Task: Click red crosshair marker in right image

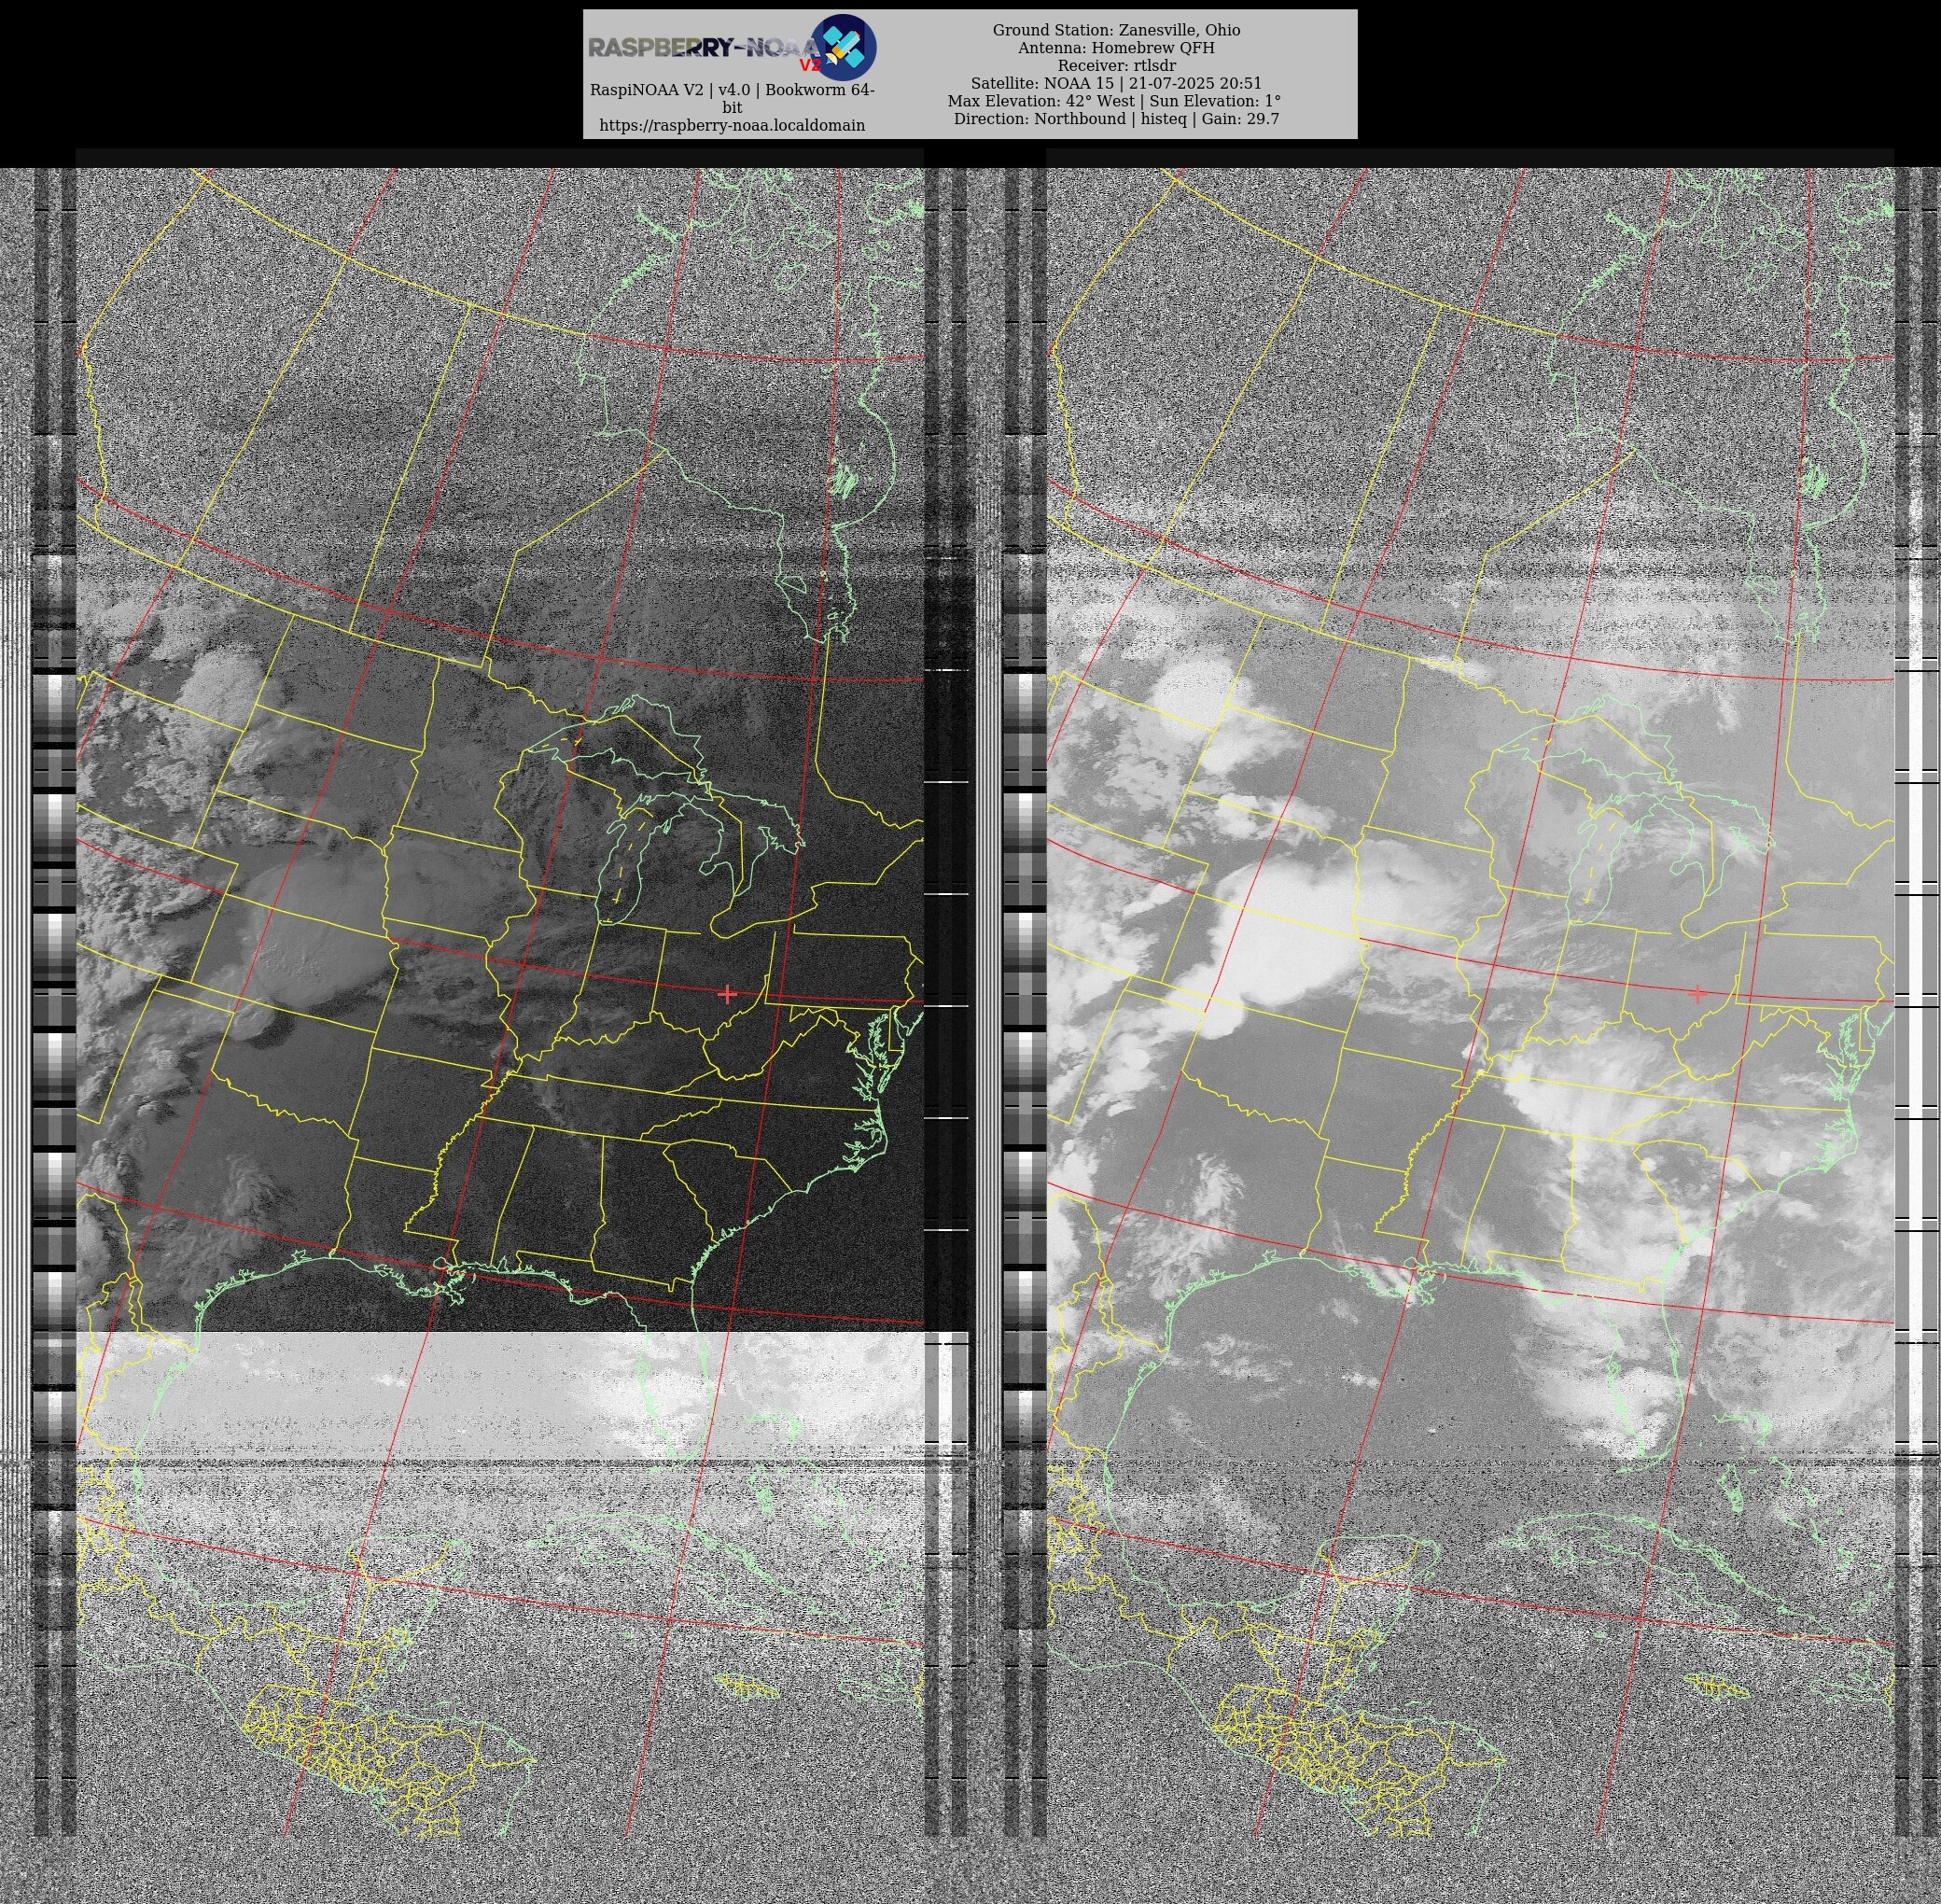Action: (x=1697, y=993)
